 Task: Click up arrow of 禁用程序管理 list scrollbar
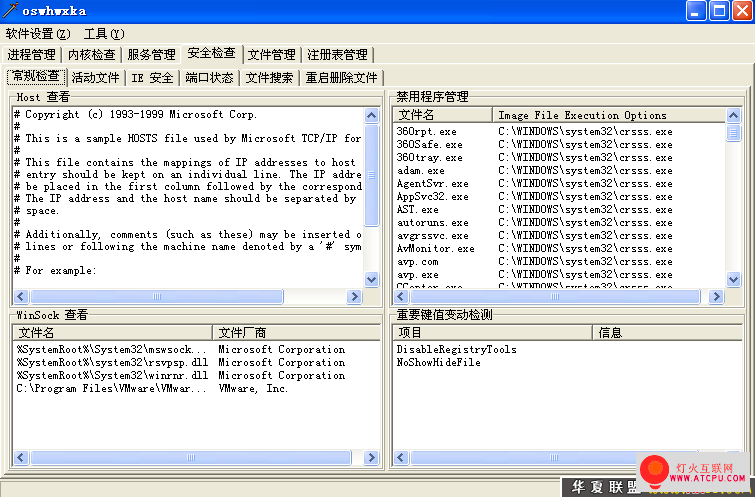point(733,115)
